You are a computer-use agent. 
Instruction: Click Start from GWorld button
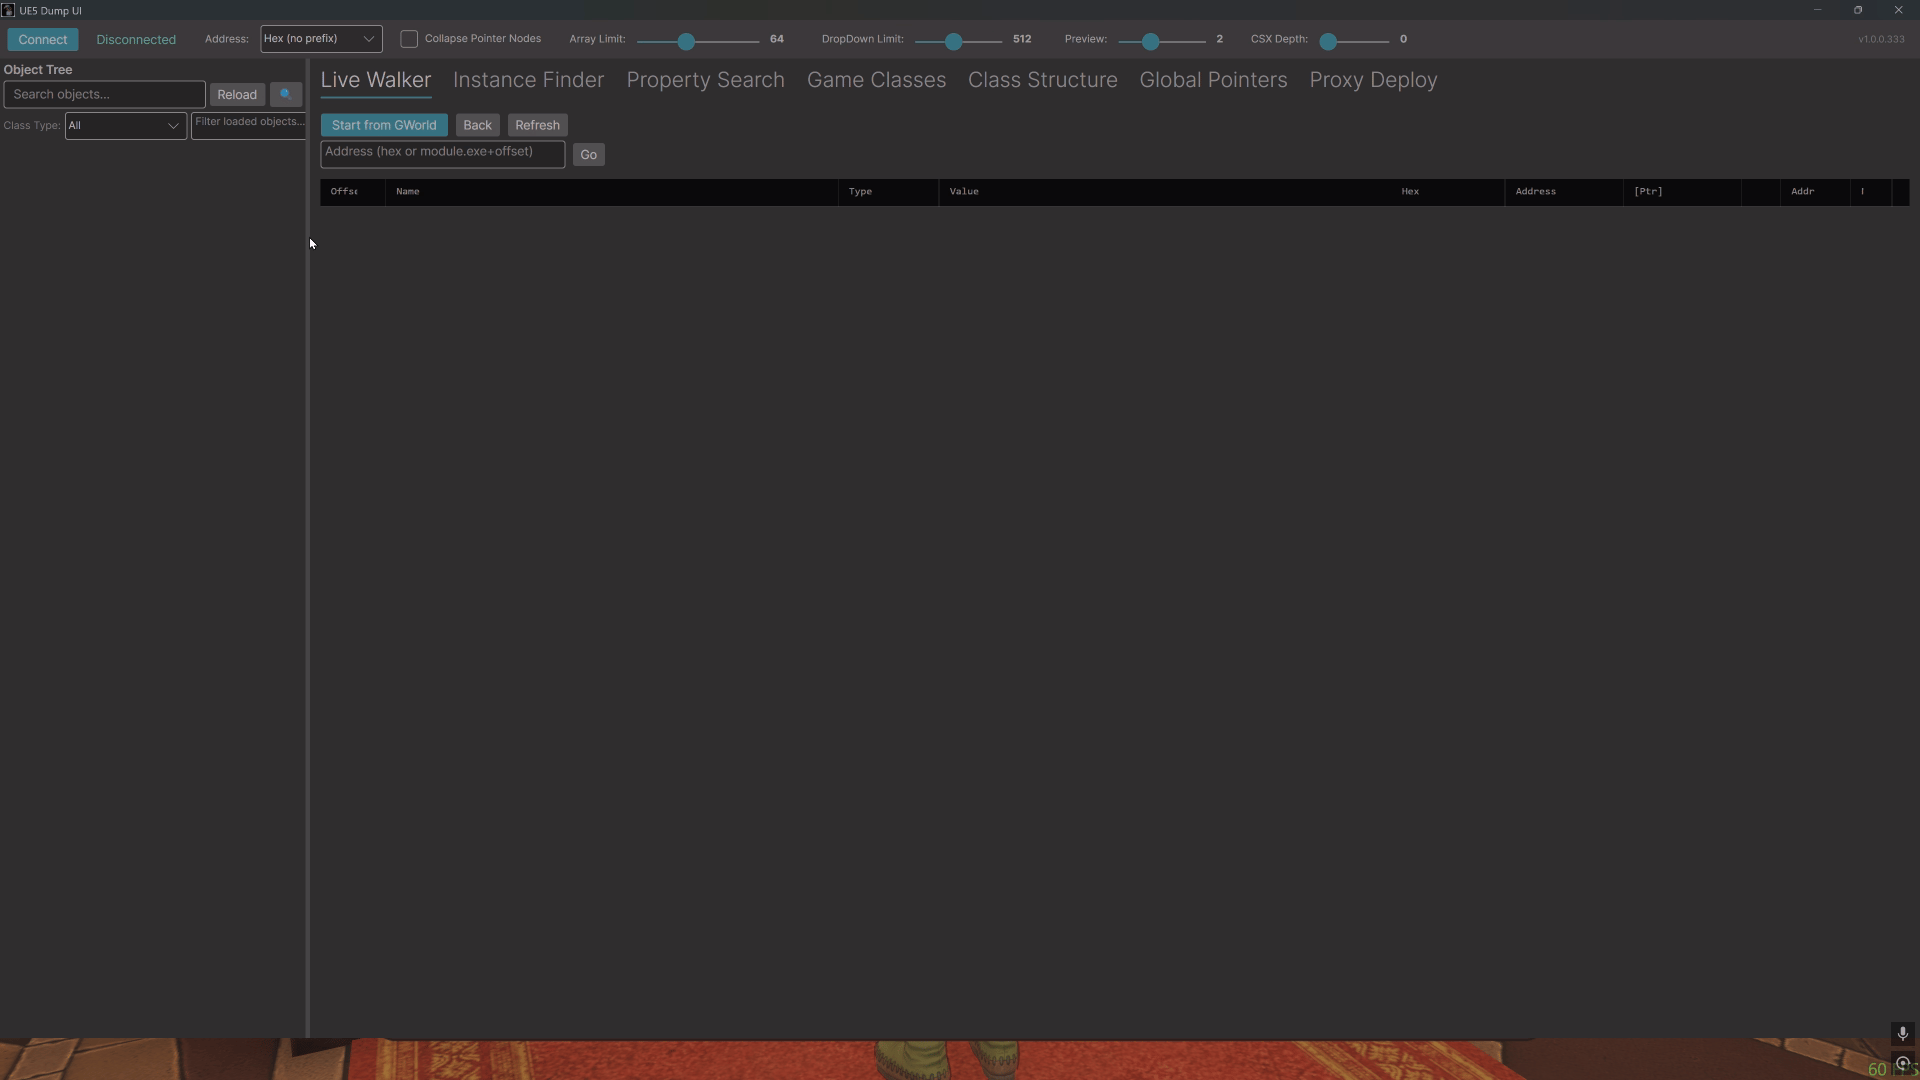coord(384,125)
